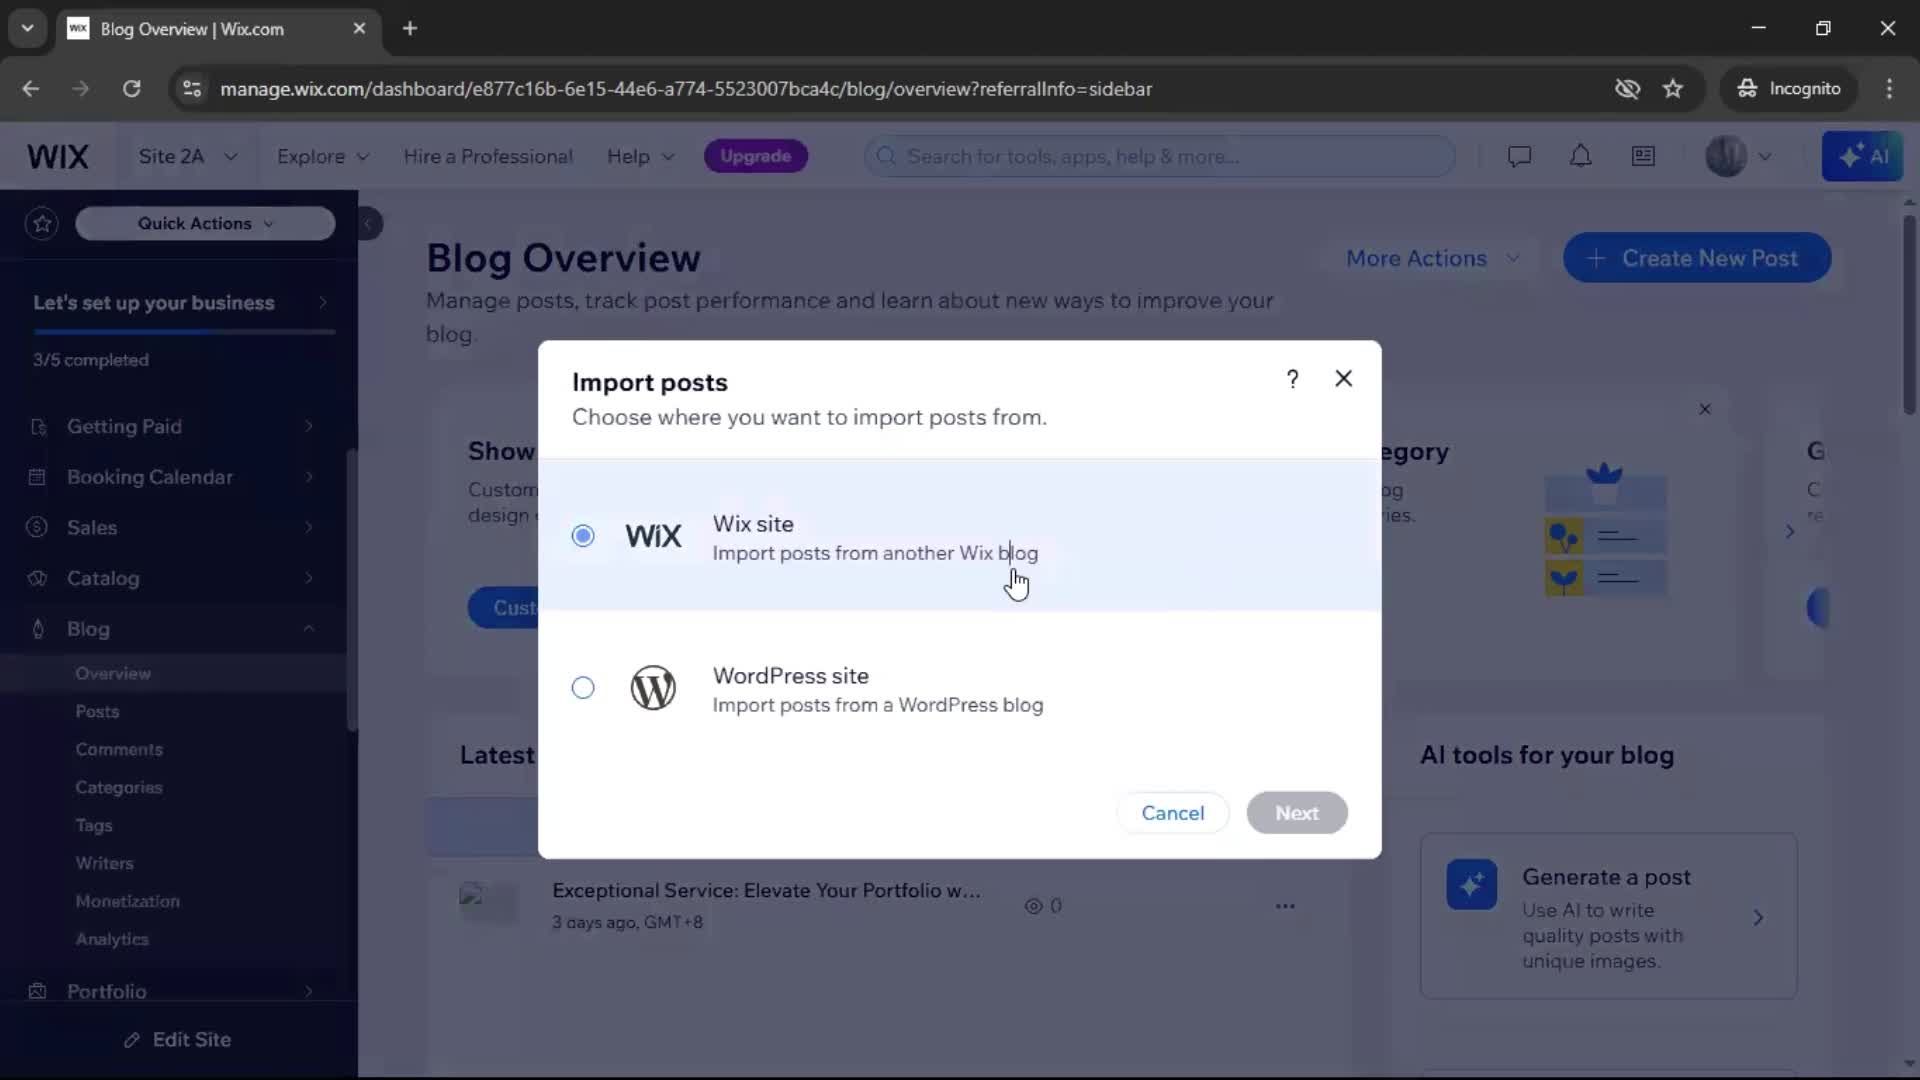Open Hire a Professional link
The image size is (1920, 1080).
point(488,156)
